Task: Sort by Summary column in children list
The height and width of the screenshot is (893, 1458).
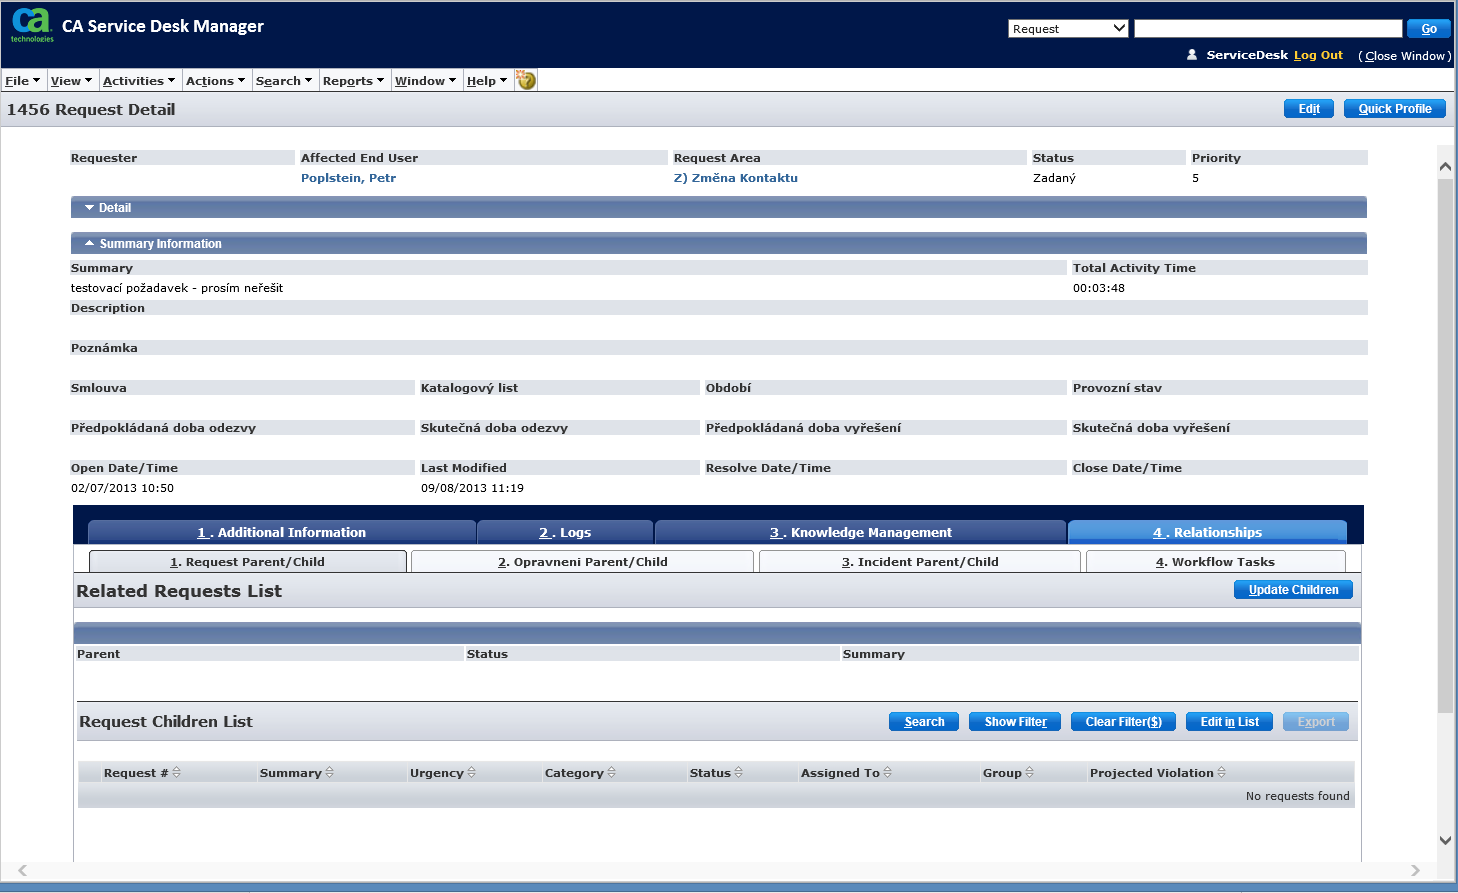Action: coord(329,772)
